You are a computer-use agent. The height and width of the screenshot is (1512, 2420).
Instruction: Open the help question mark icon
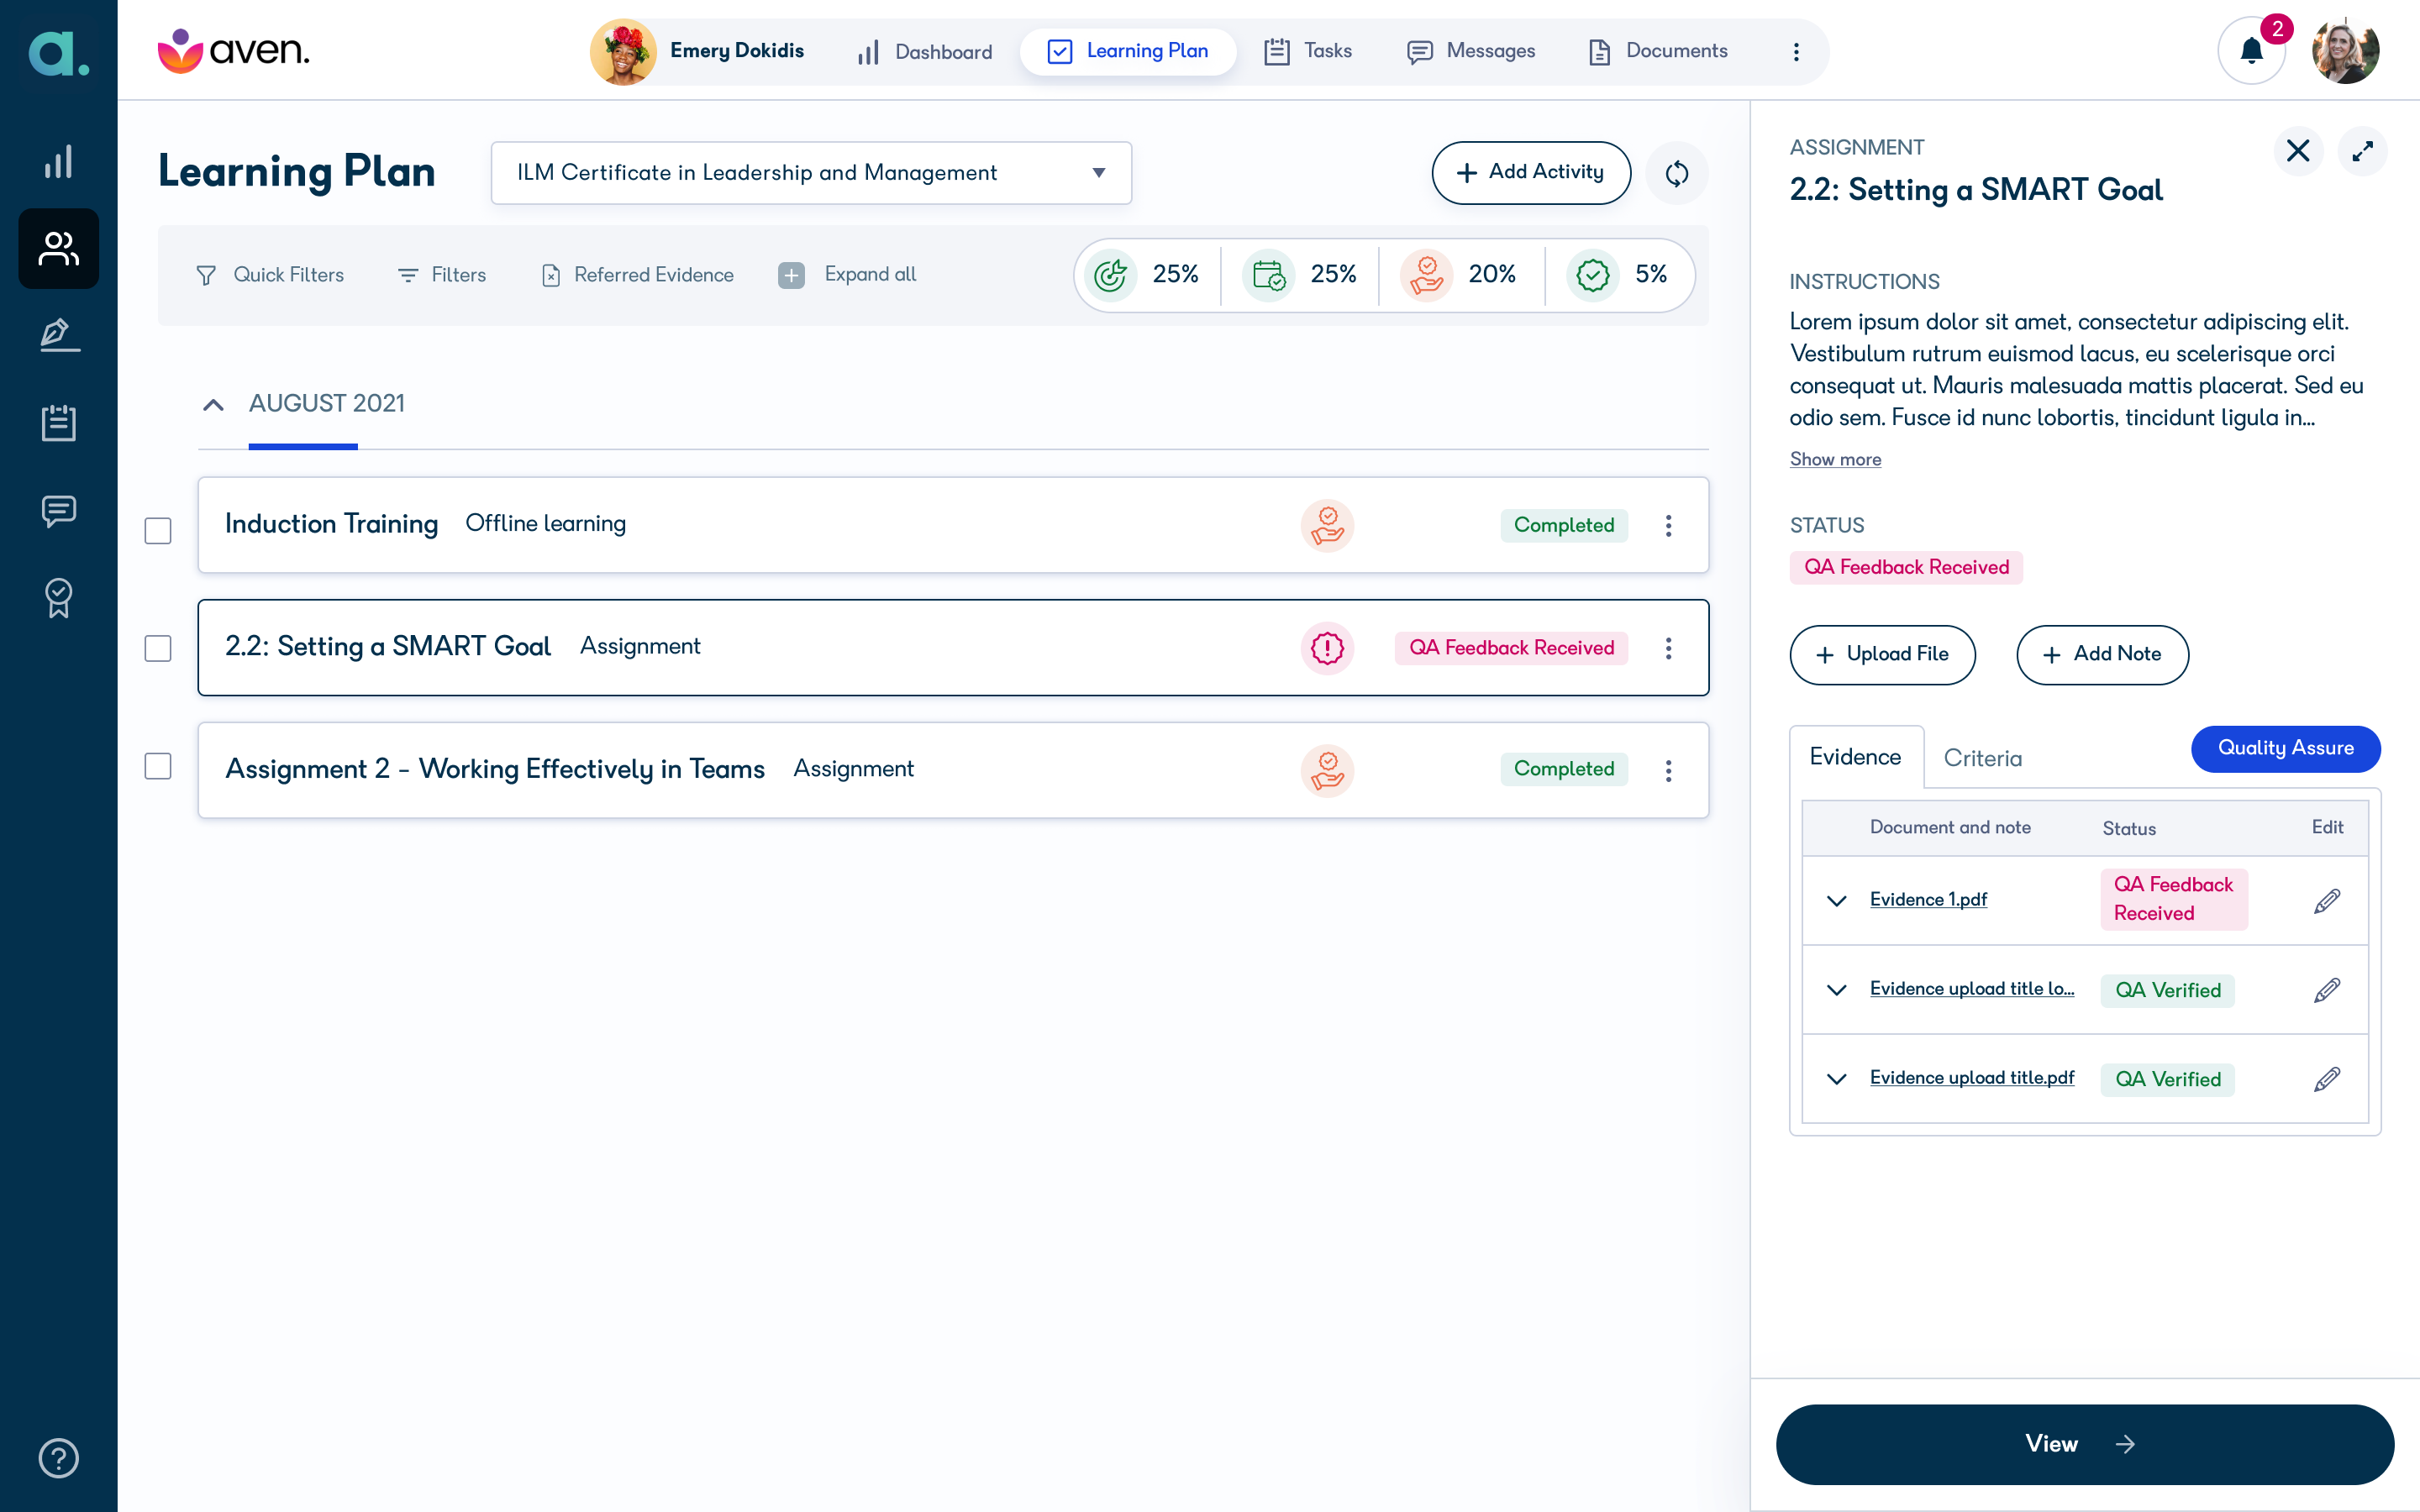[58, 1458]
